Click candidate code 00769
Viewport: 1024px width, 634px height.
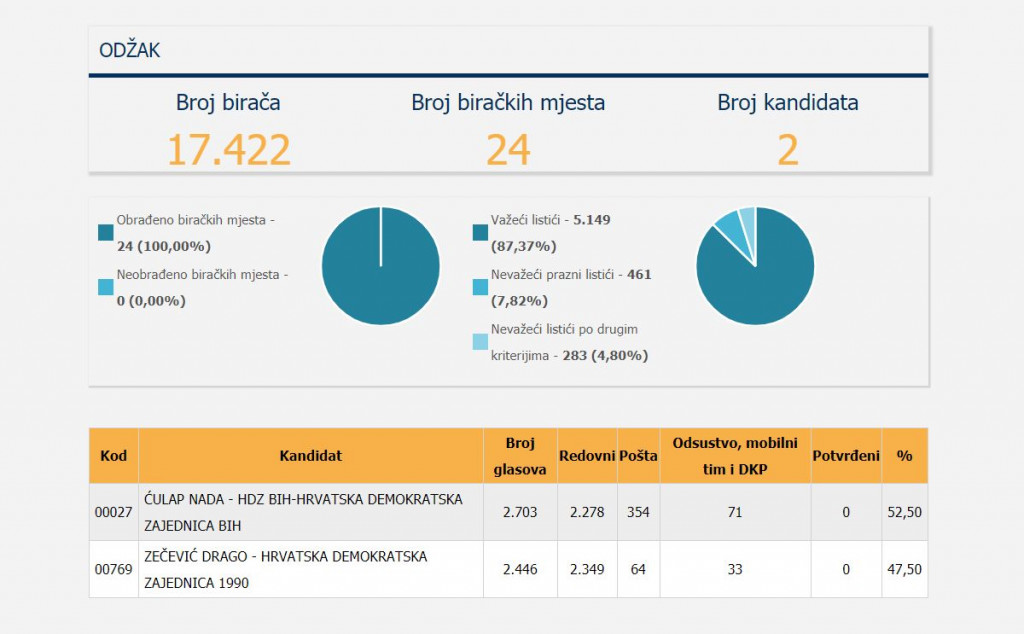114,569
